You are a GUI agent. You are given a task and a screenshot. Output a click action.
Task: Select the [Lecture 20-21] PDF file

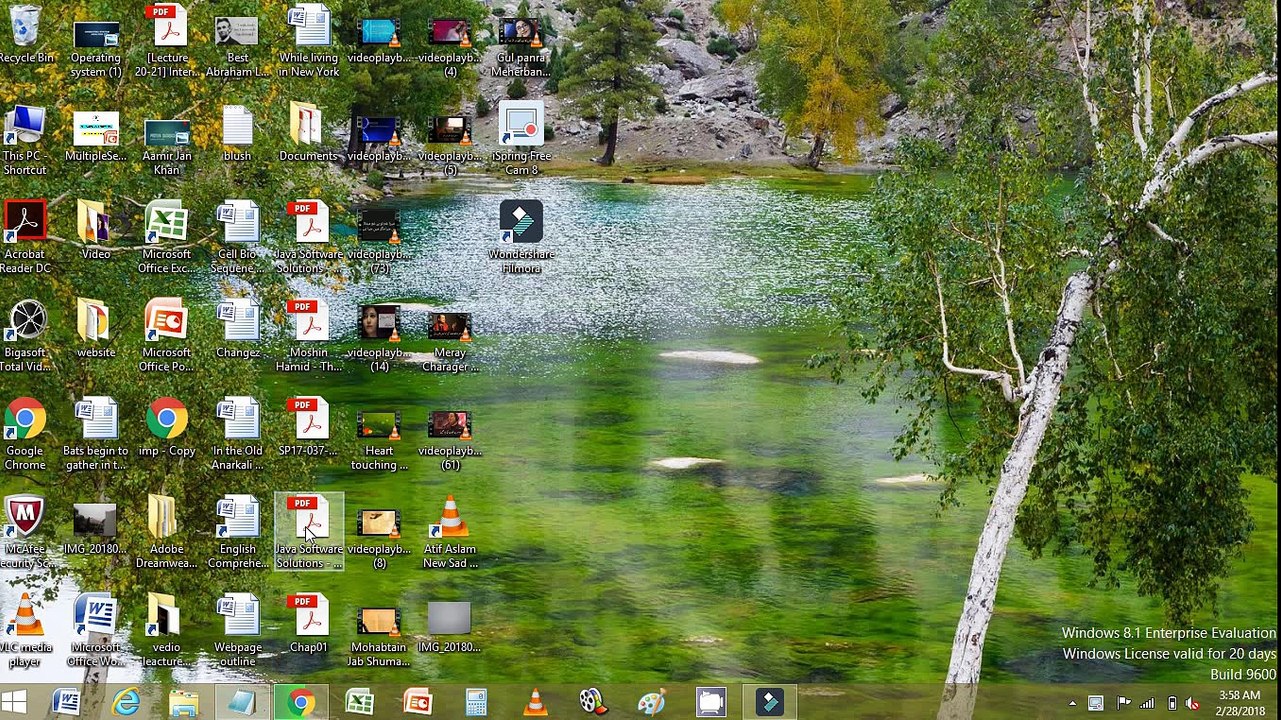pyautogui.click(x=167, y=40)
